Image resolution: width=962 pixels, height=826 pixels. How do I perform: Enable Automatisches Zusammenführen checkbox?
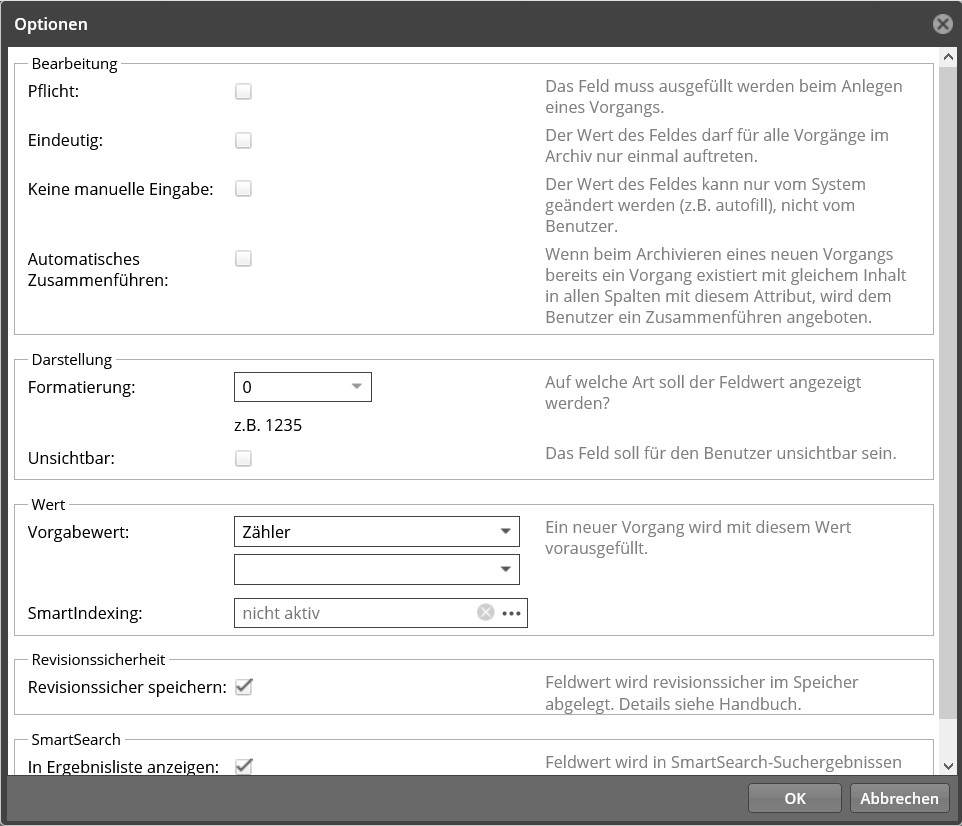coord(244,258)
